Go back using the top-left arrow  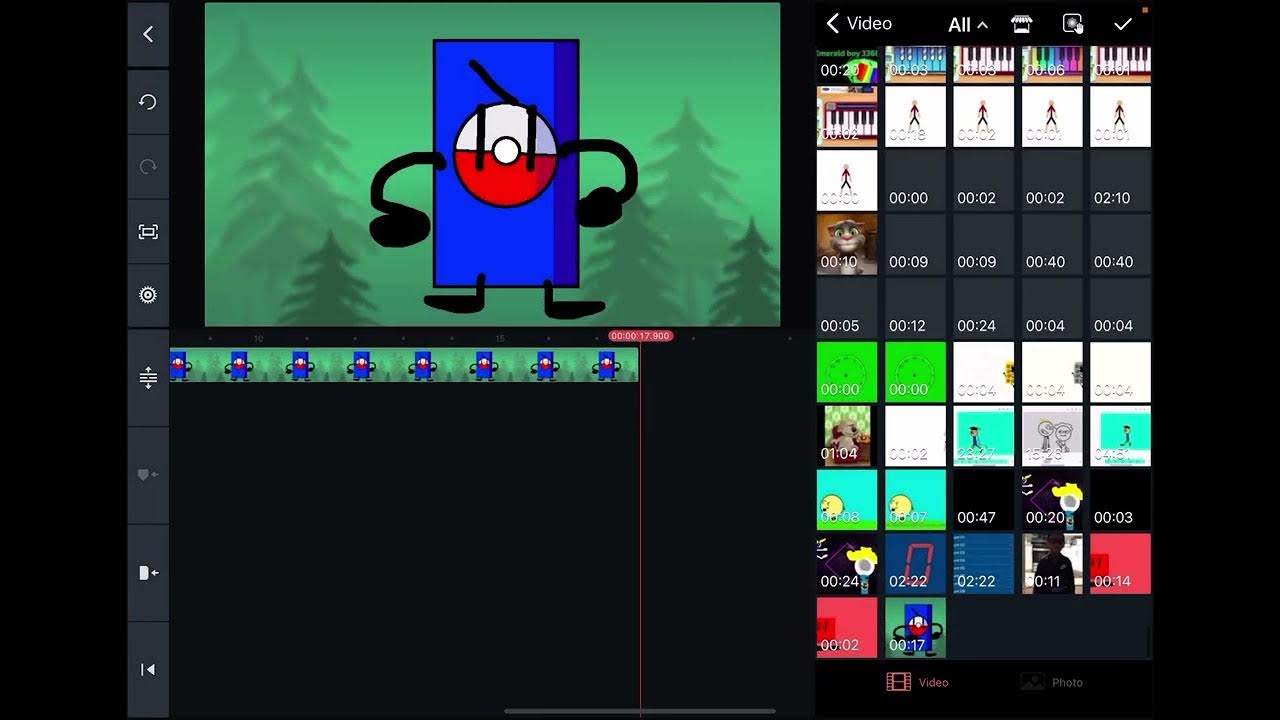(x=148, y=34)
